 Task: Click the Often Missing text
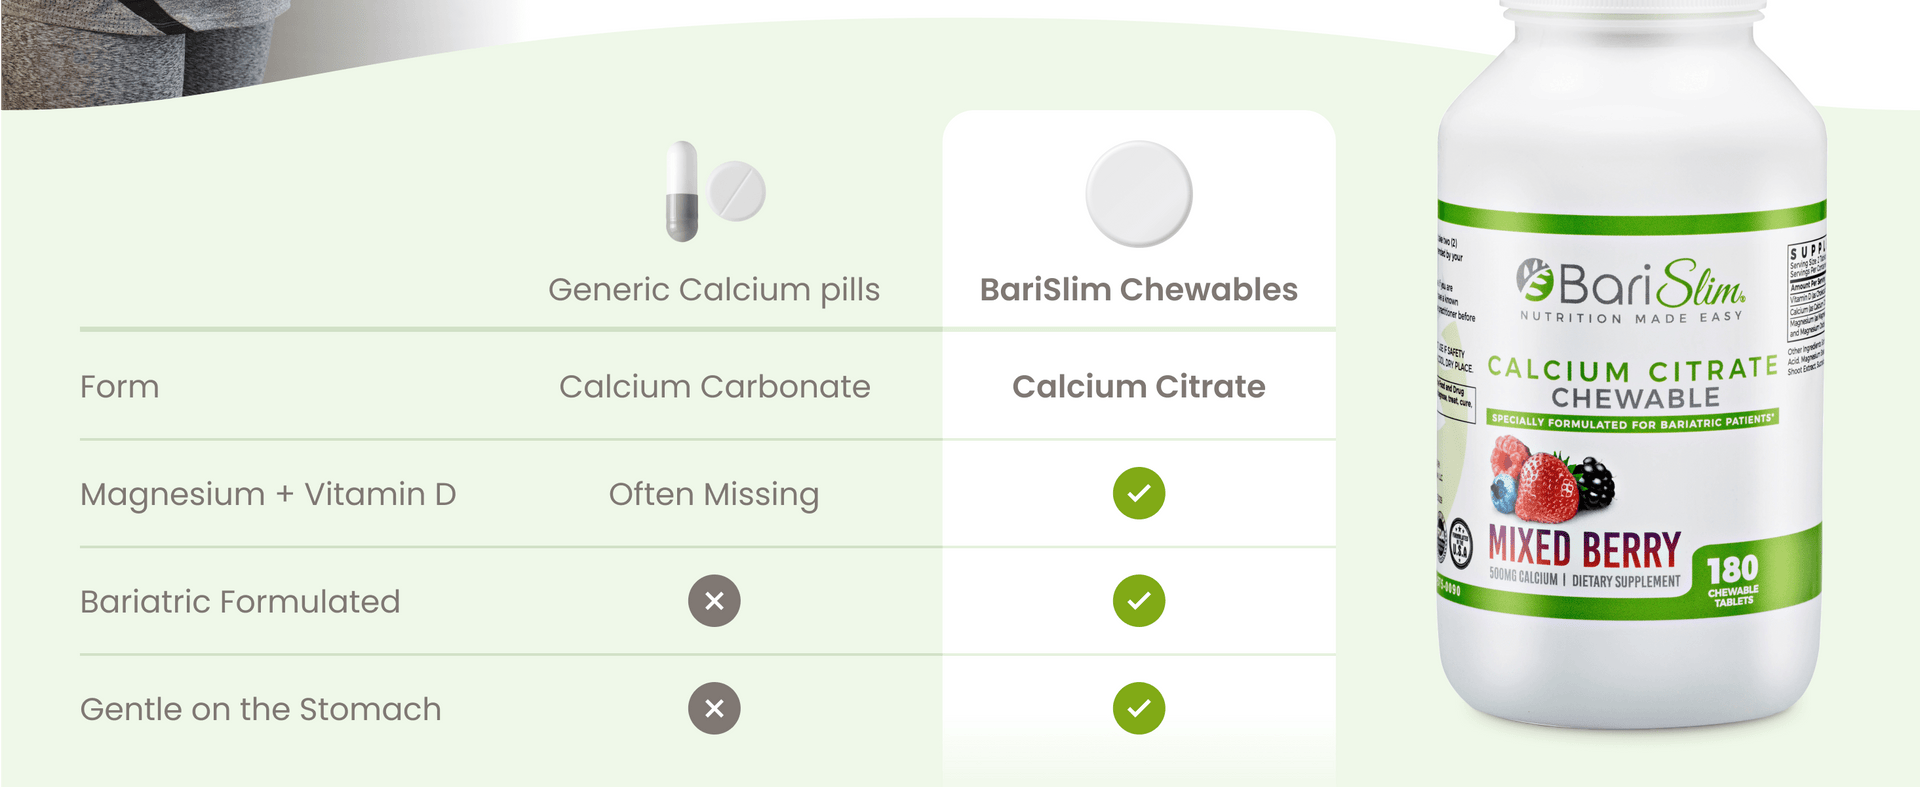pos(714,494)
